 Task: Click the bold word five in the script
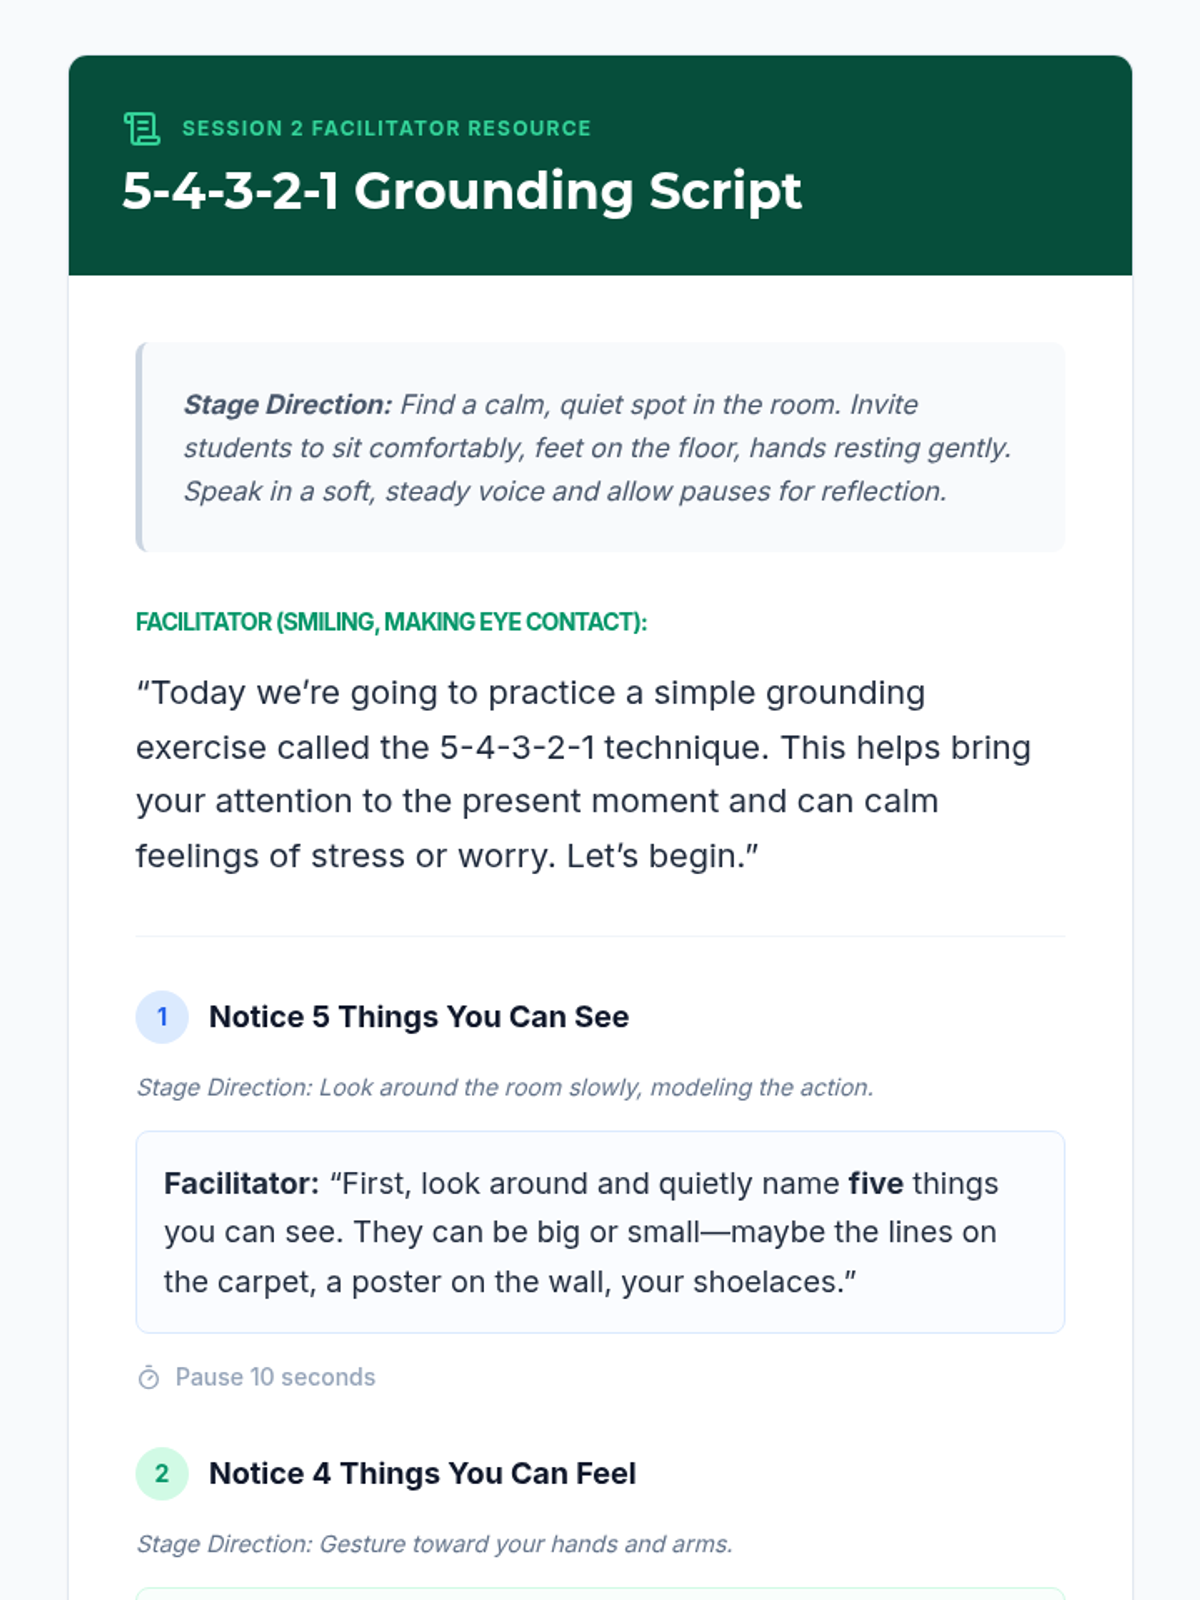(876, 1184)
